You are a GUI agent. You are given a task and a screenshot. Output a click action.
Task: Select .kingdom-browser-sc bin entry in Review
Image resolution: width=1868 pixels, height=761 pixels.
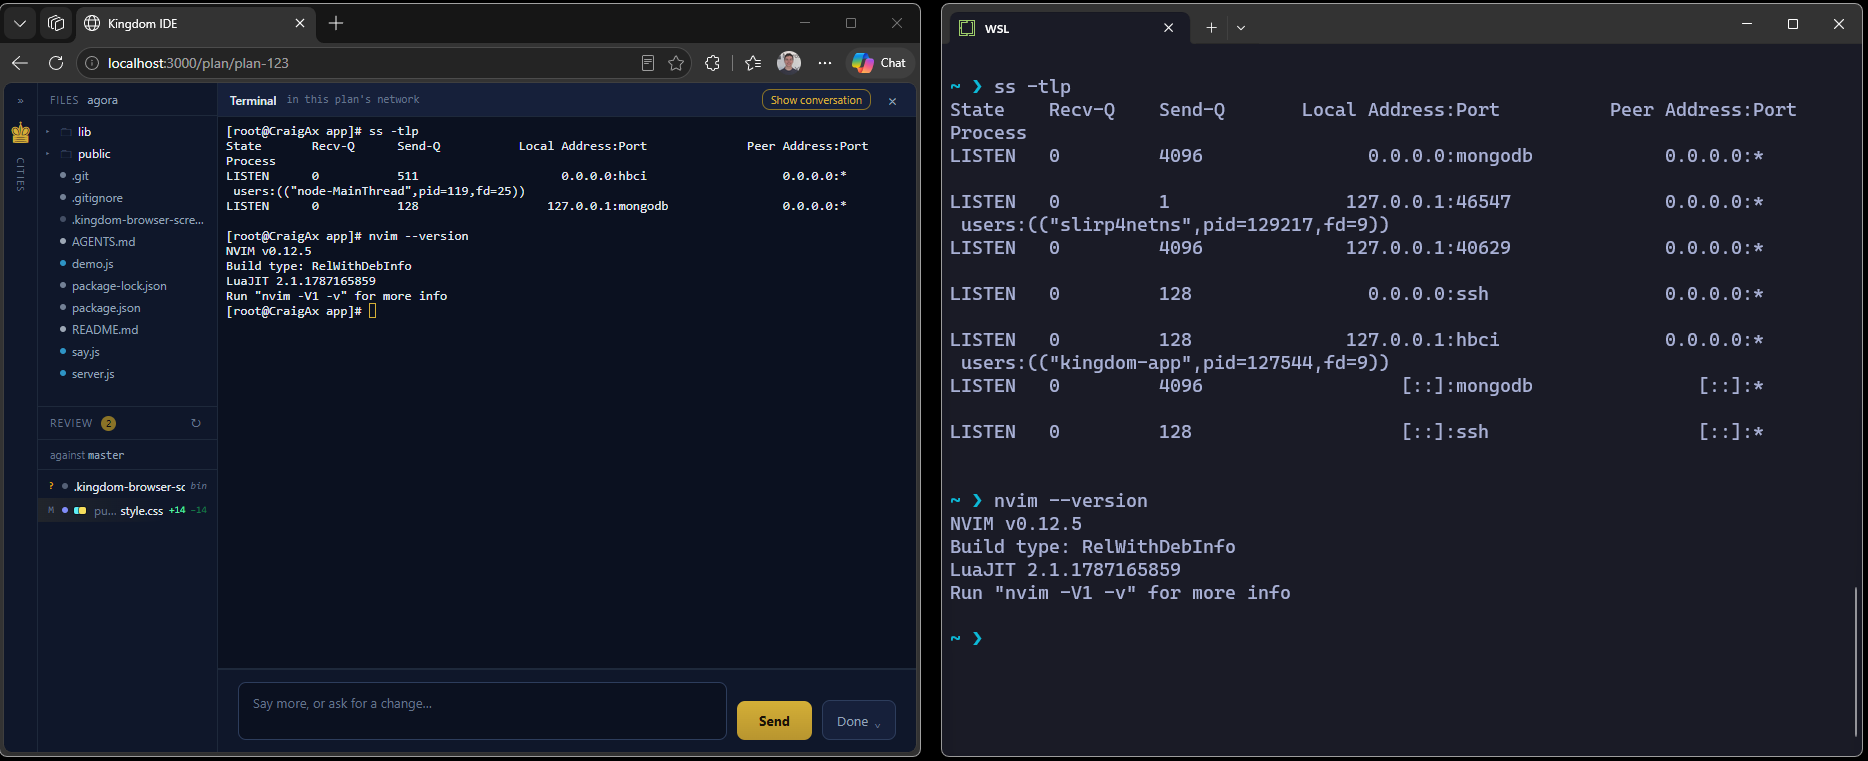pos(127,487)
